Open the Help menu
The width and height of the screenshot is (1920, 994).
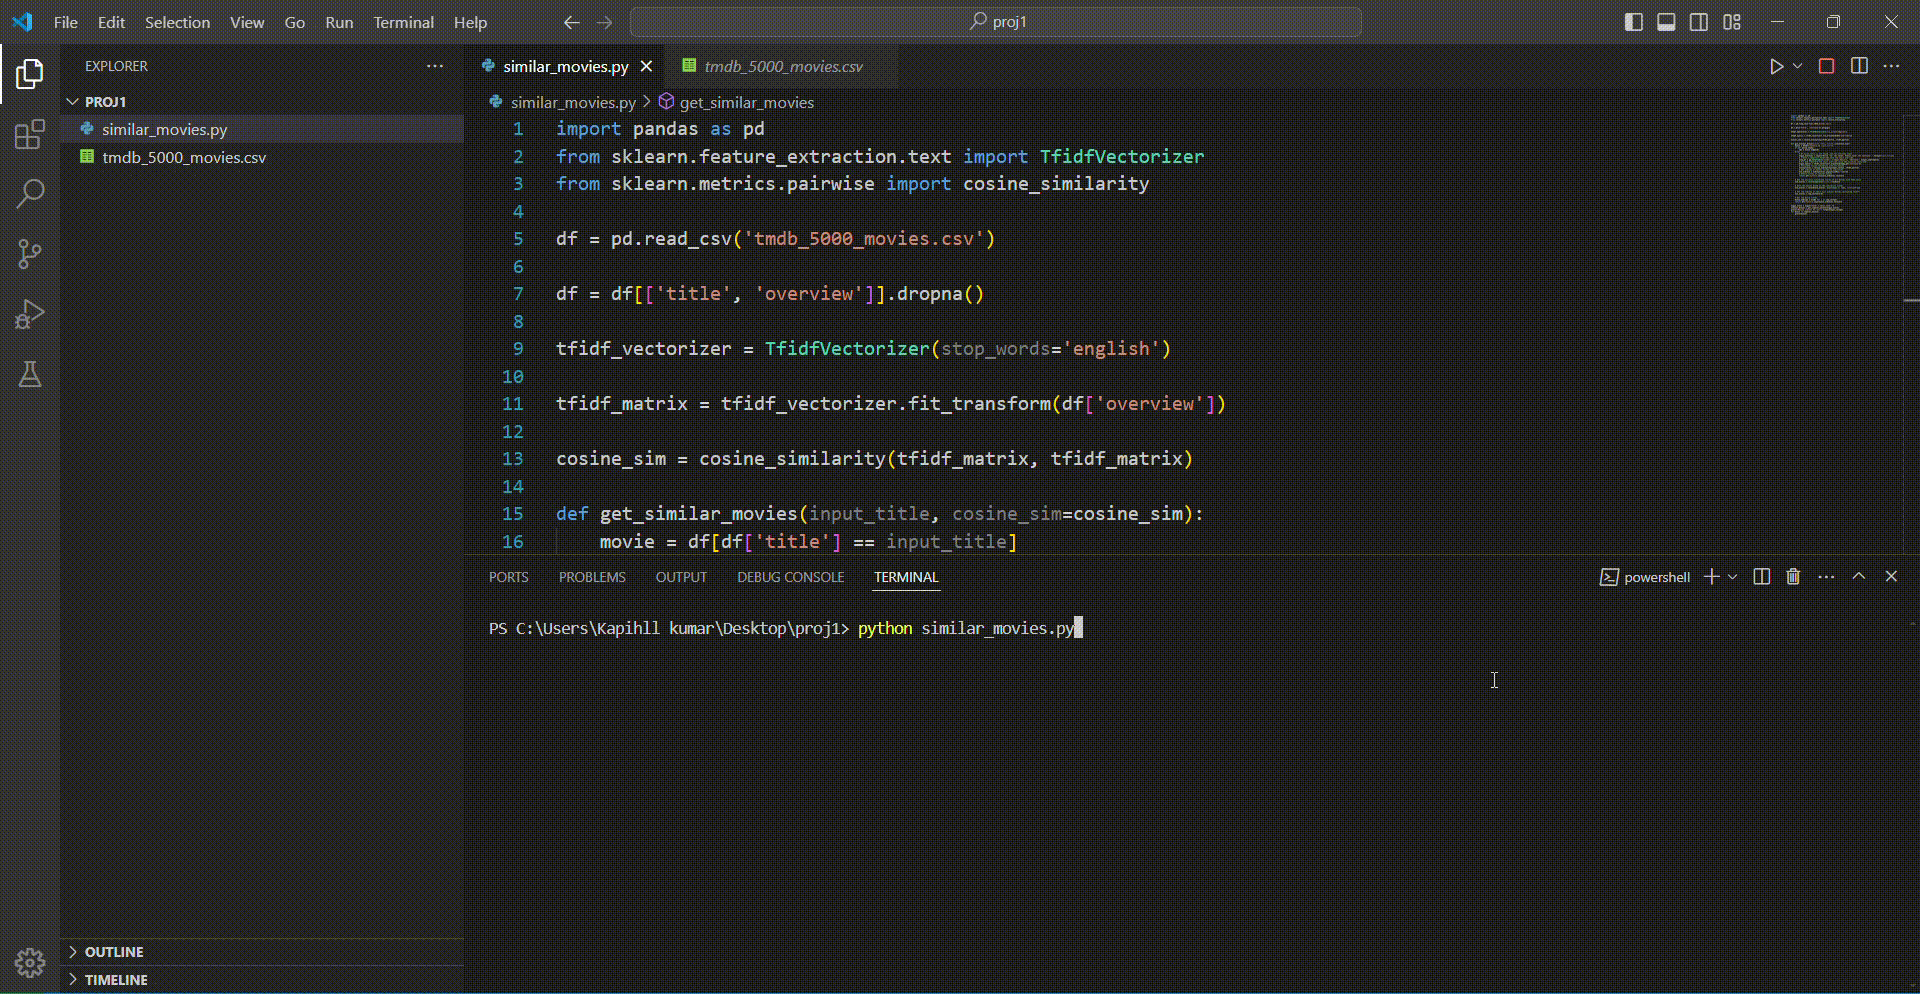click(x=470, y=22)
